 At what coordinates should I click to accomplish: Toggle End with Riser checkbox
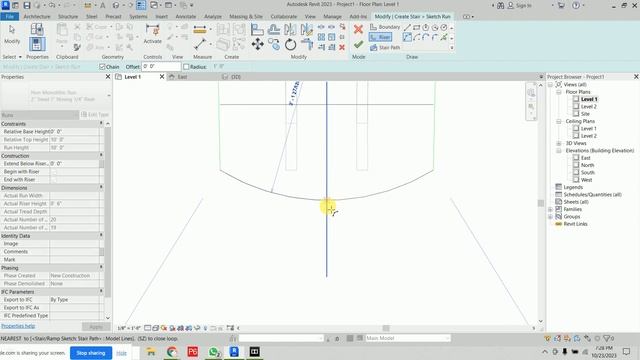pos(53,180)
